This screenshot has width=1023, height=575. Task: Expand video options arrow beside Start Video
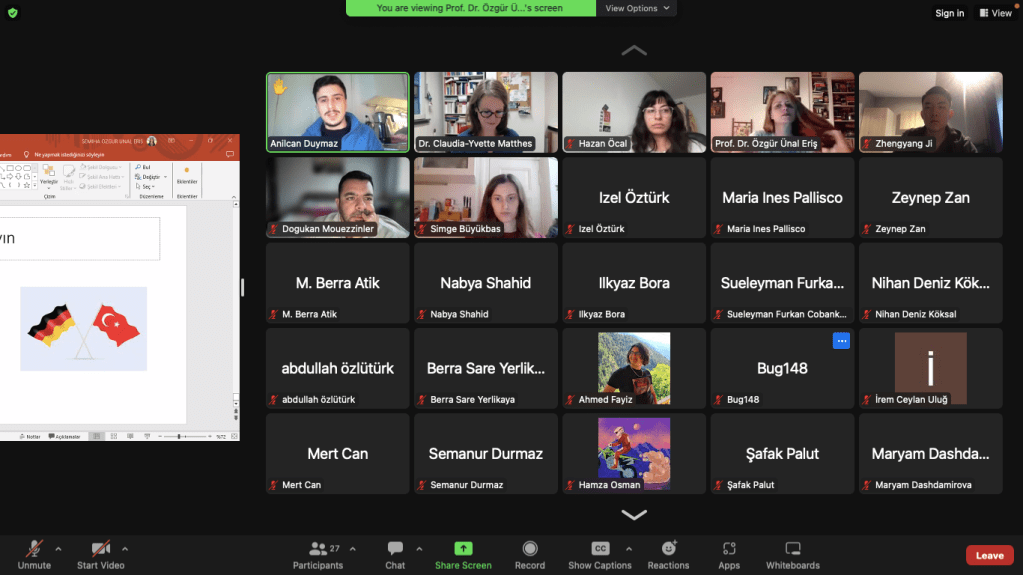tap(125, 548)
